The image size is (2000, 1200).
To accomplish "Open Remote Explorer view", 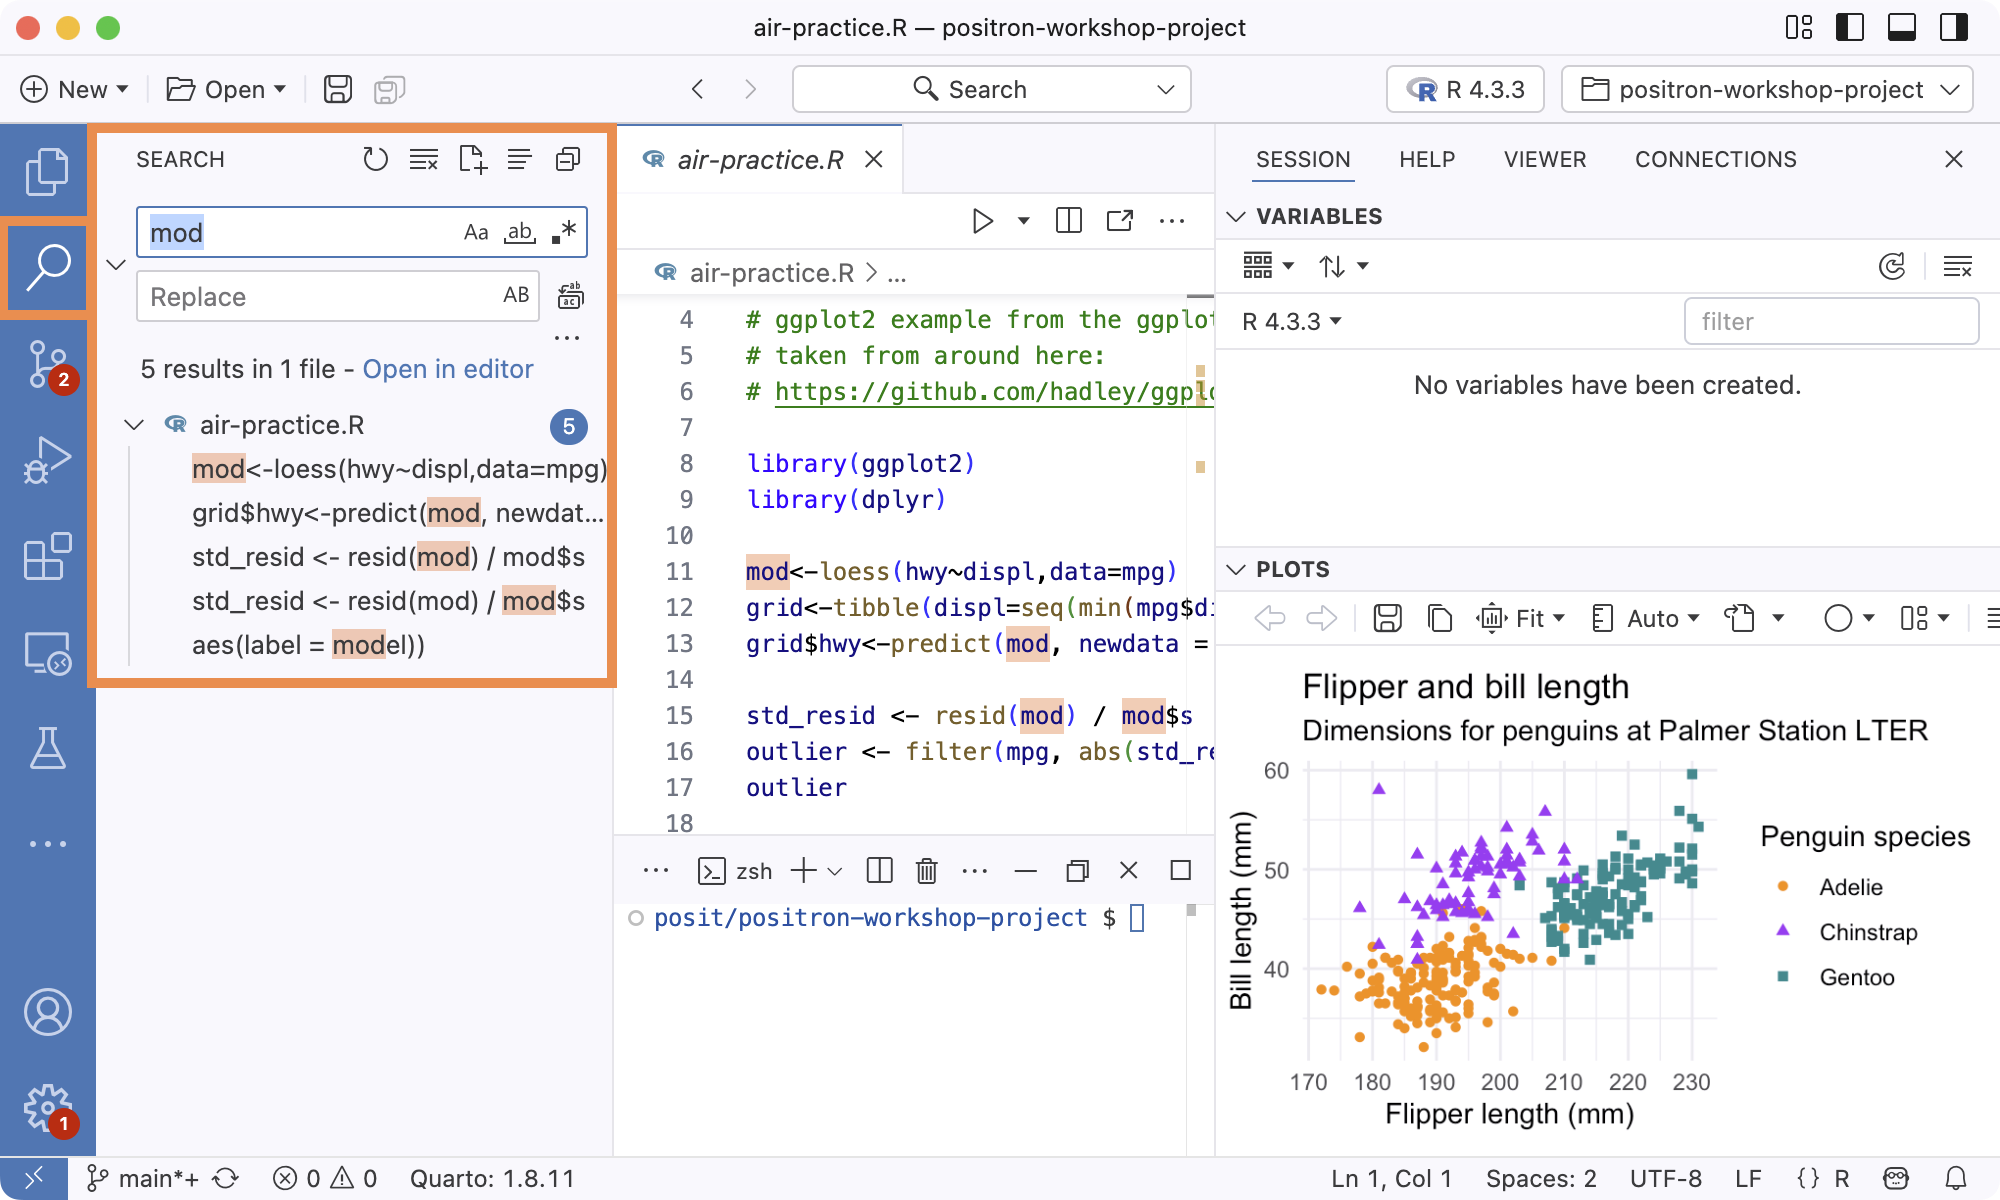I will (47, 652).
